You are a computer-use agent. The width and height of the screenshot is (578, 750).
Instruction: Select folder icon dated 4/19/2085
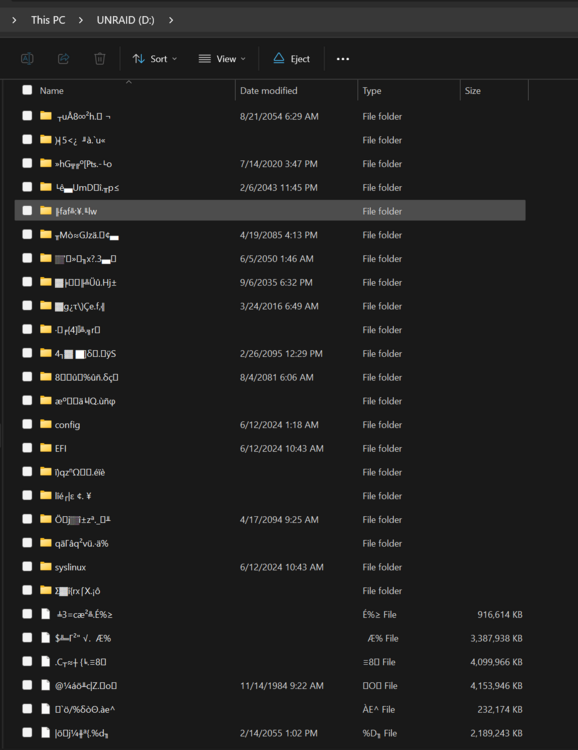point(46,234)
